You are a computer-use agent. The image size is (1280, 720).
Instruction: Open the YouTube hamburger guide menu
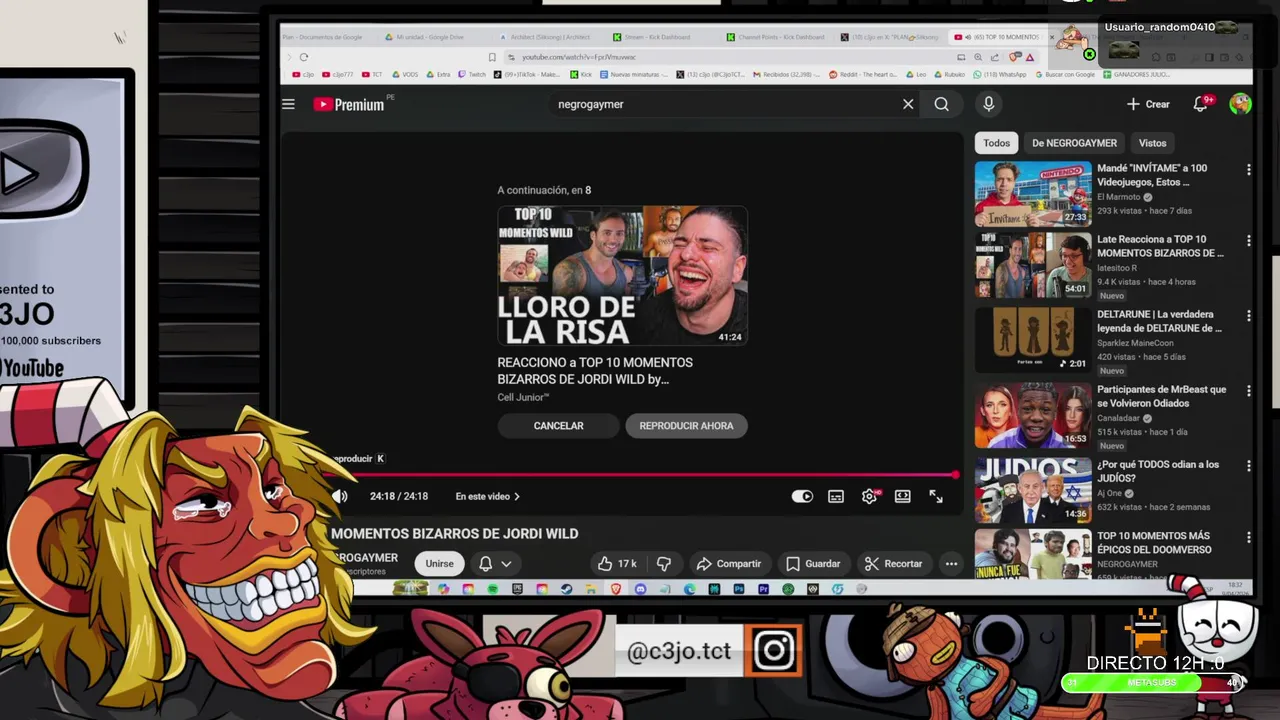[288, 104]
